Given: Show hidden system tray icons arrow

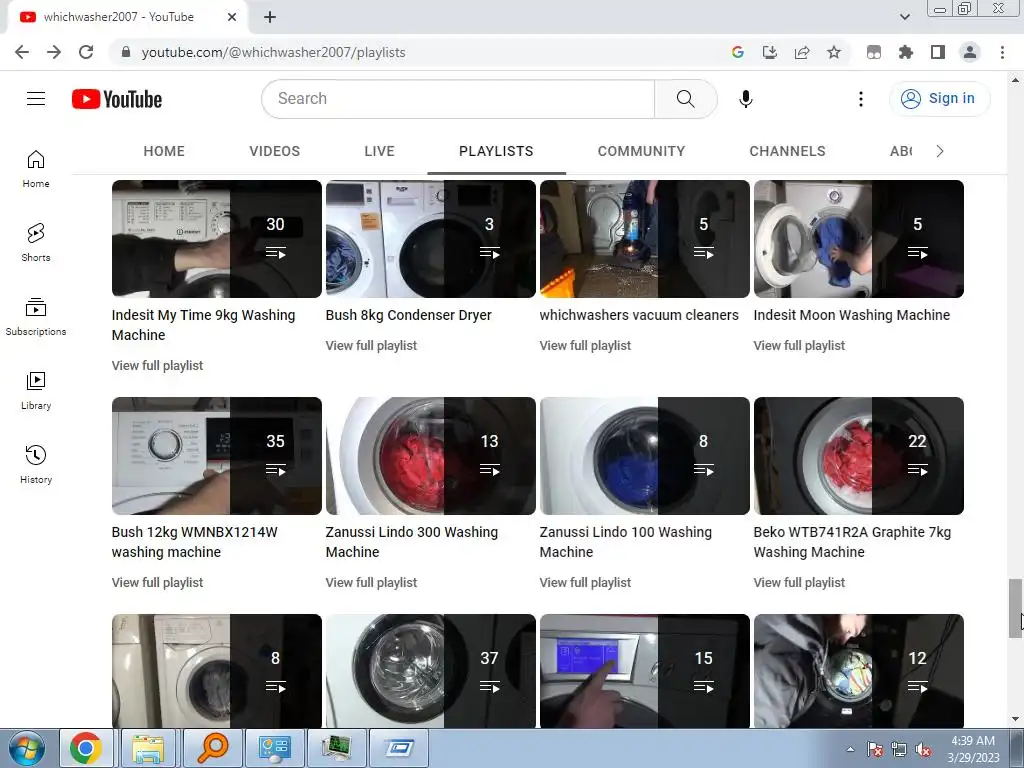Looking at the screenshot, I should coord(850,749).
